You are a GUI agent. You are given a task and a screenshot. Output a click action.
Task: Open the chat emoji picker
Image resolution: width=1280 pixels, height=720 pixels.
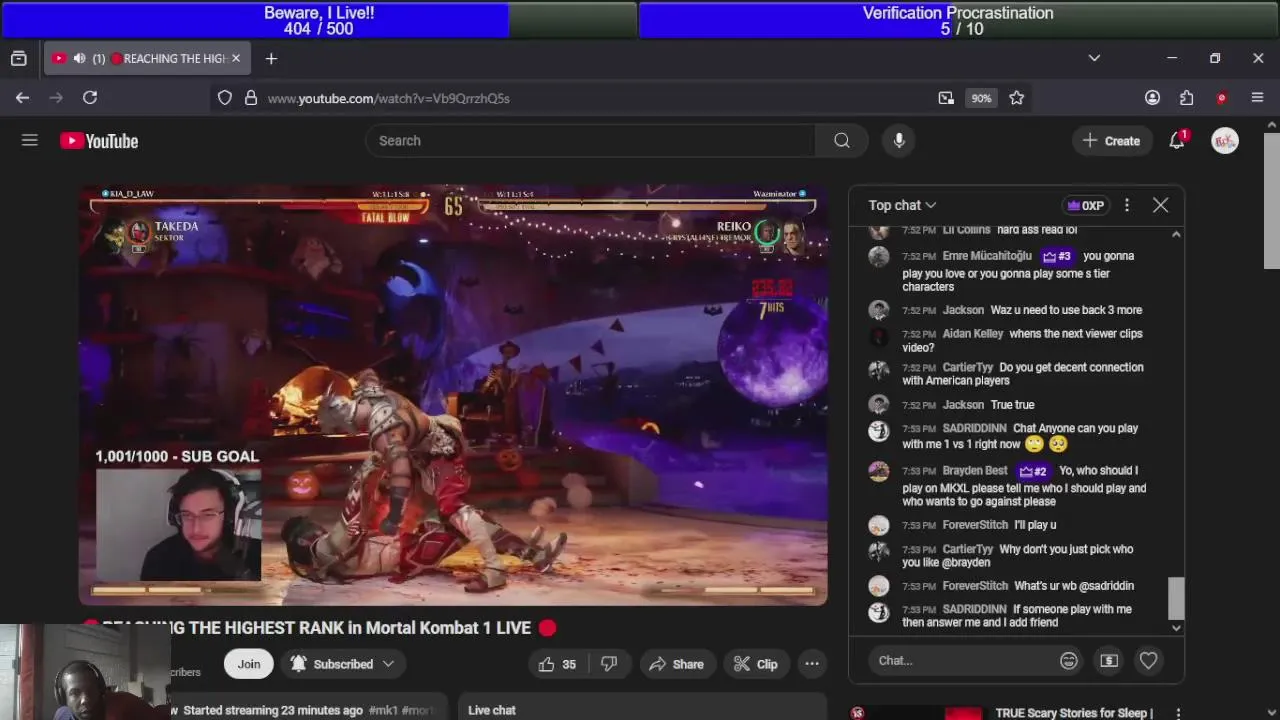[1069, 661]
